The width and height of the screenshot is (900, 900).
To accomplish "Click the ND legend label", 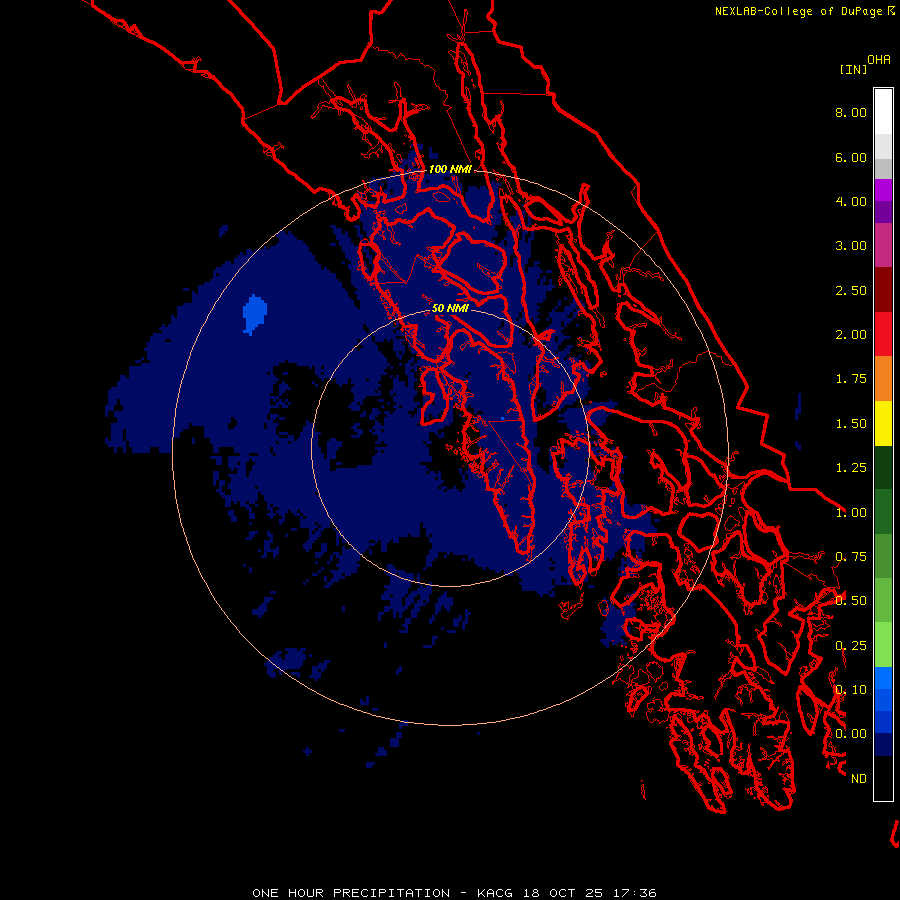I will (859, 779).
